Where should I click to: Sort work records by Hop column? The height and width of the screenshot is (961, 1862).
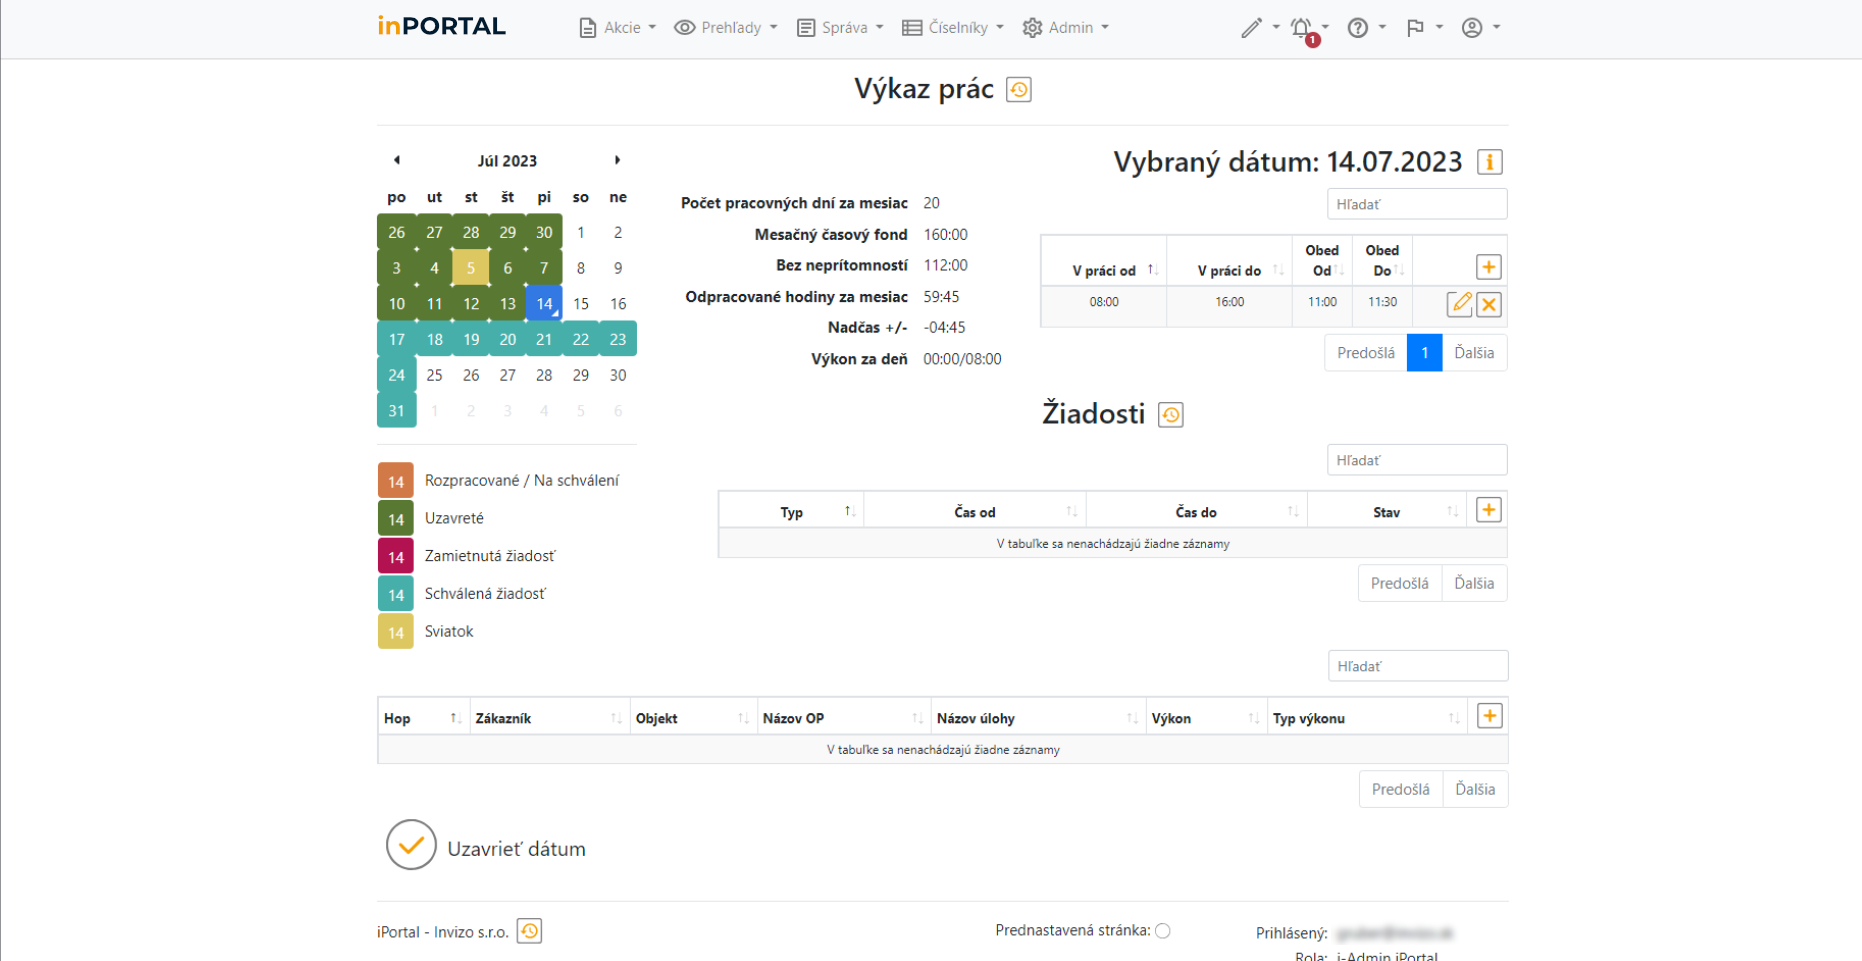coord(423,718)
